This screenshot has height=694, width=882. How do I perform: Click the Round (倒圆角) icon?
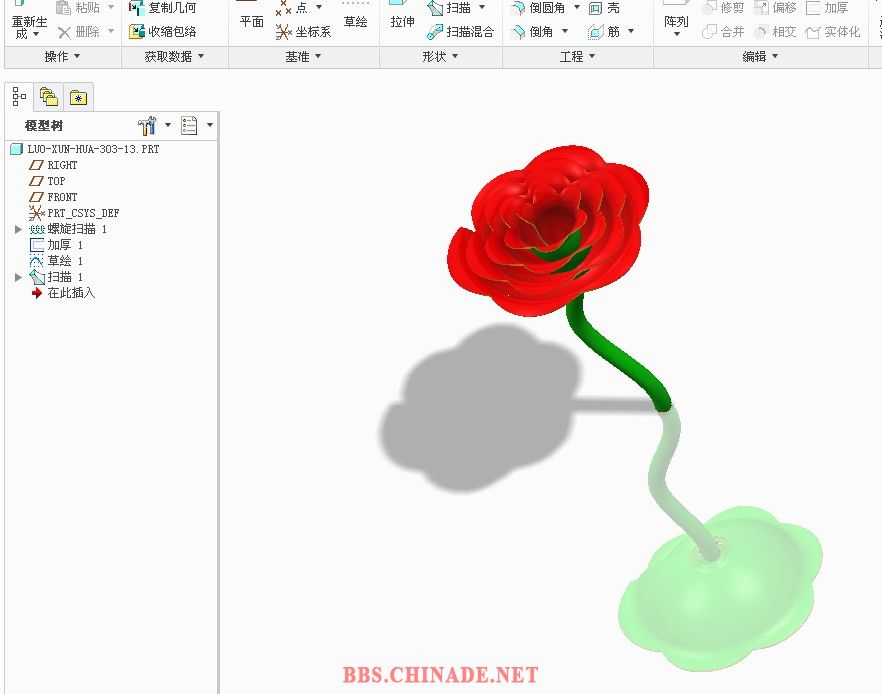pyautogui.click(x=518, y=7)
